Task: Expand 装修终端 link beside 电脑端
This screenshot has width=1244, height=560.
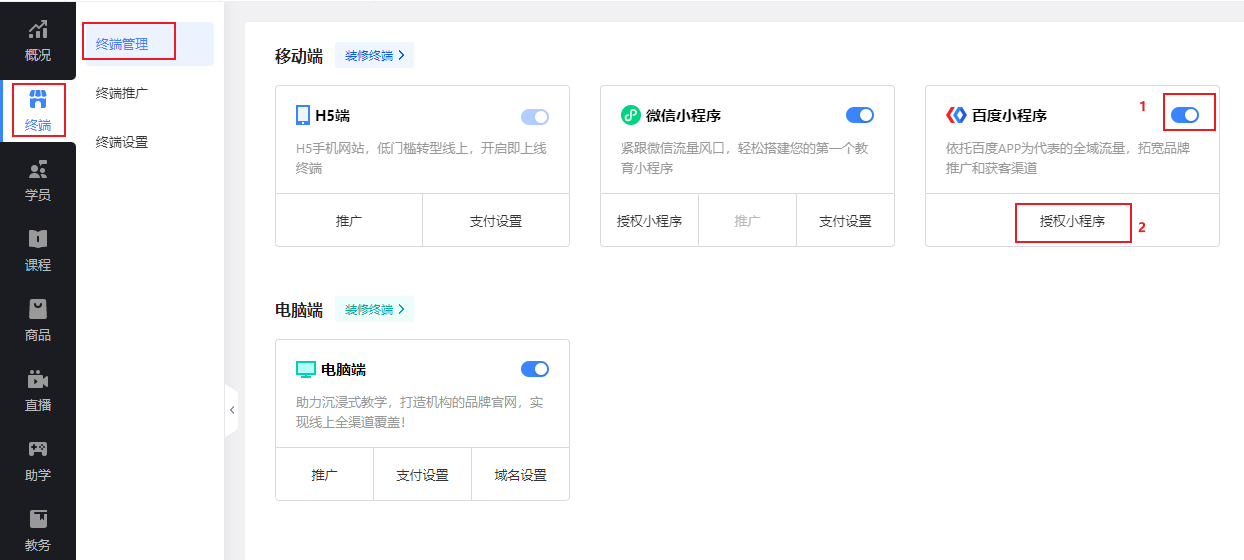Action: tap(374, 310)
